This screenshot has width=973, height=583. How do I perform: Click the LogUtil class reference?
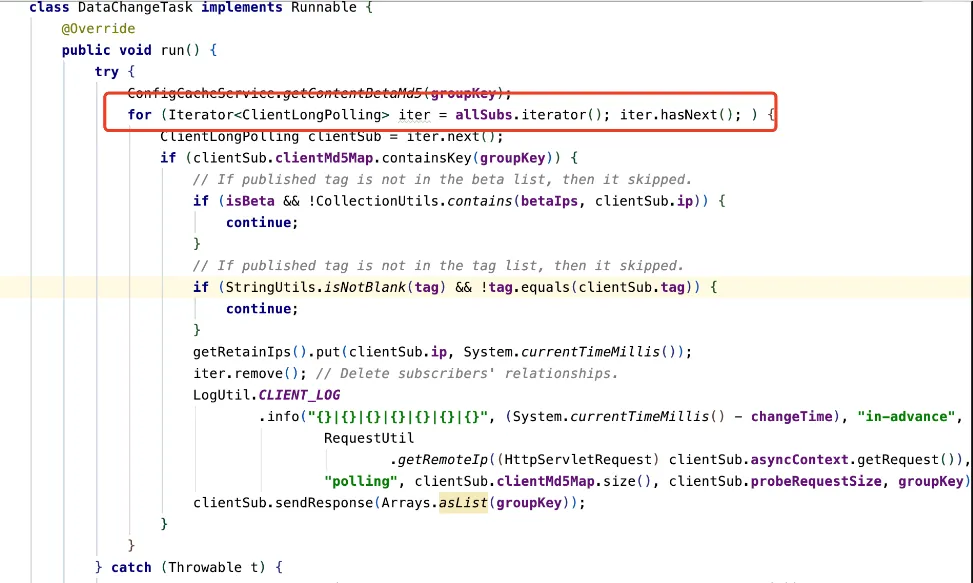[x=222, y=395]
